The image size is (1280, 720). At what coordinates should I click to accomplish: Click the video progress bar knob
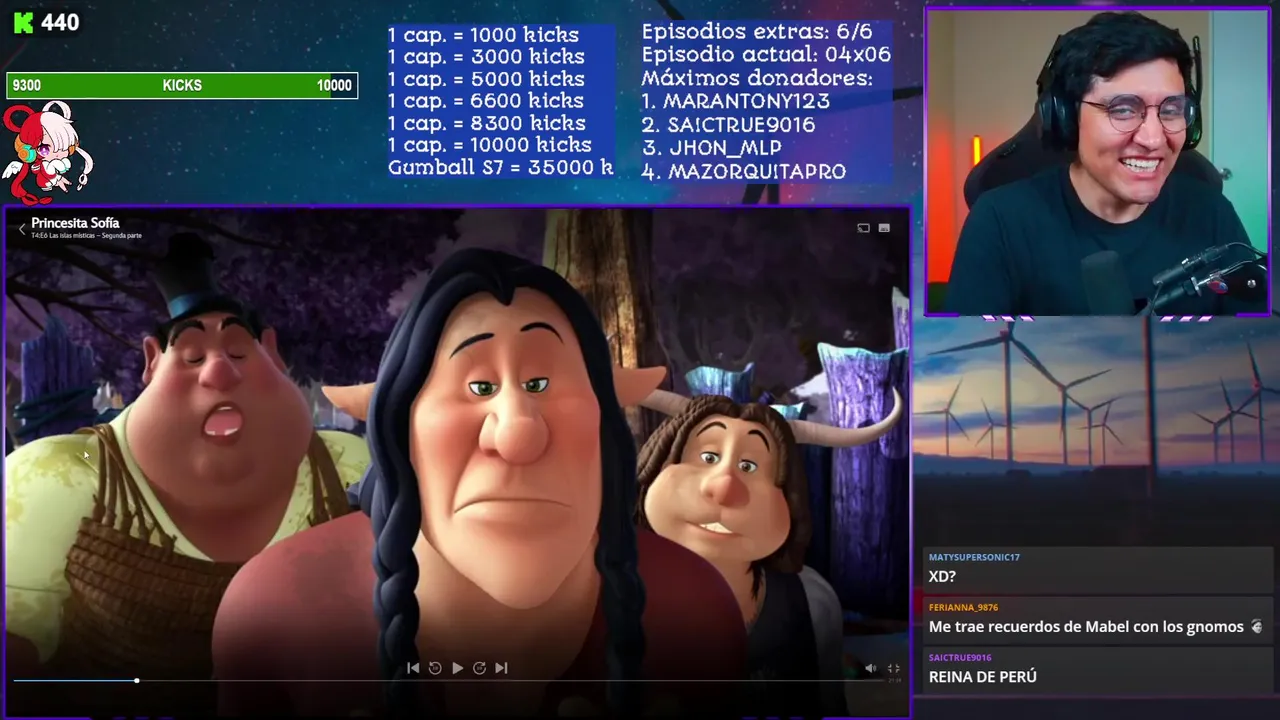[x=136, y=681]
